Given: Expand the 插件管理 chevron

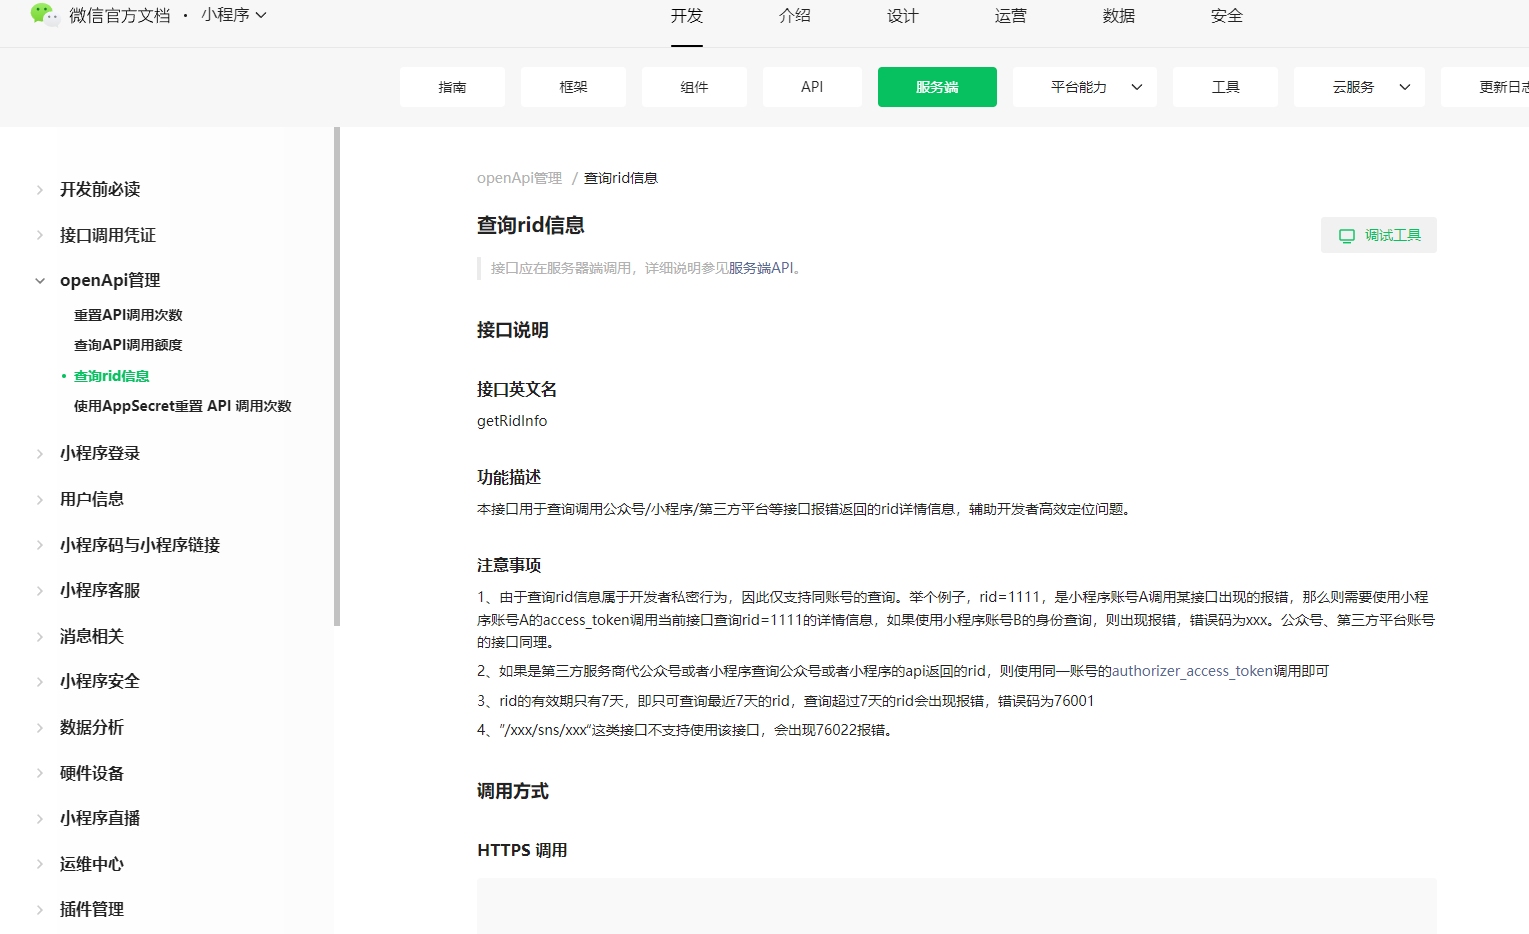Looking at the screenshot, I should click(39, 910).
